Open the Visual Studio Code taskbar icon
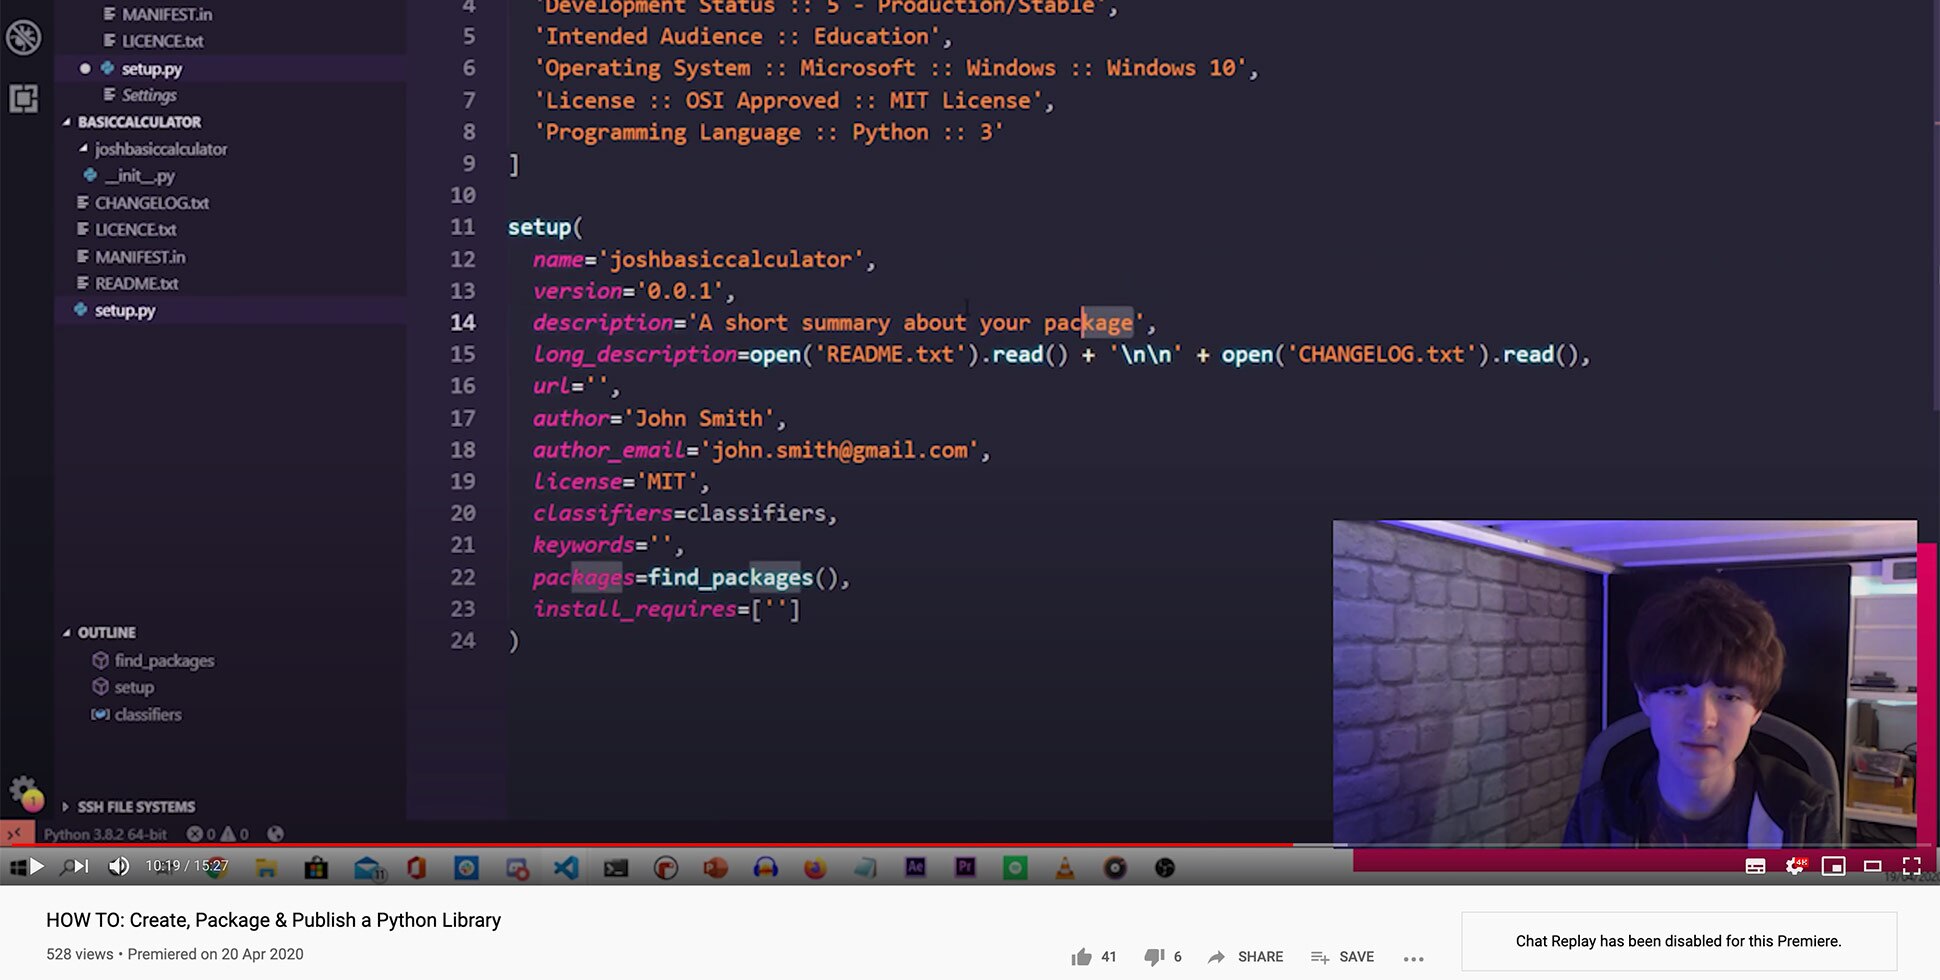This screenshot has width=1940, height=980. click(x=566, y=868)
